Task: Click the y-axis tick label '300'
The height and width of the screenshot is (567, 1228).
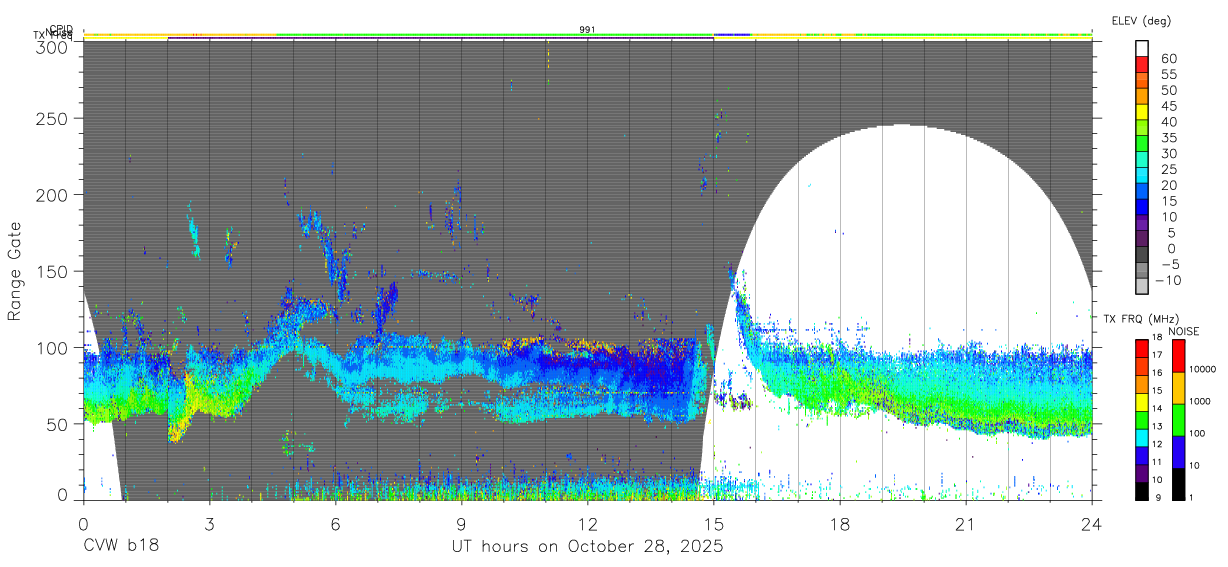Action: tap(53, 47)
